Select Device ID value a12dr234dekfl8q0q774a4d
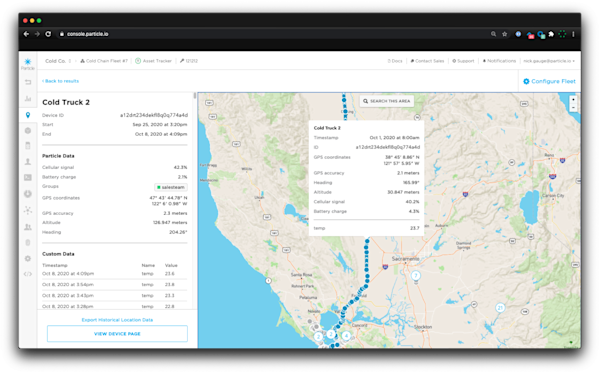Viewport: 600px width, 374px height. tap(154, 115)
